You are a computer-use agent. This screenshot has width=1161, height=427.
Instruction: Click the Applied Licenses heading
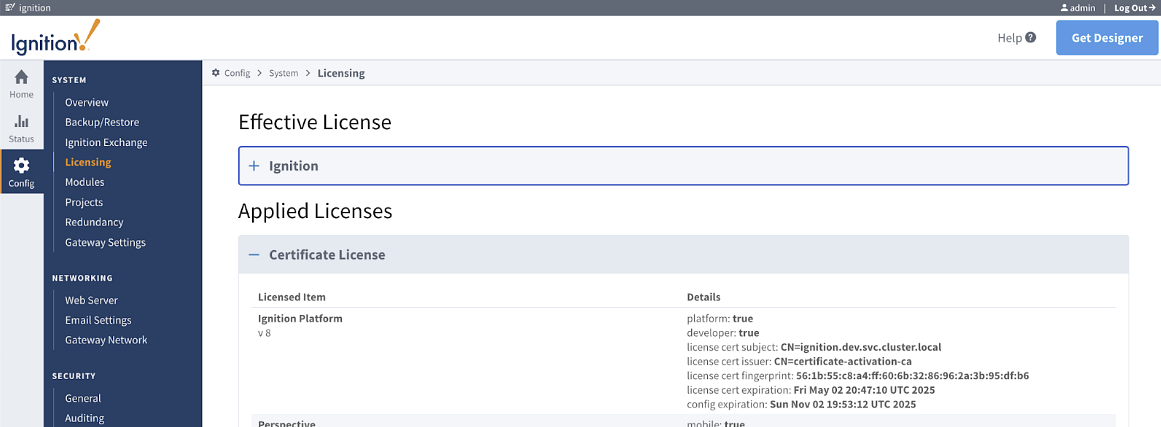[315, 212]
